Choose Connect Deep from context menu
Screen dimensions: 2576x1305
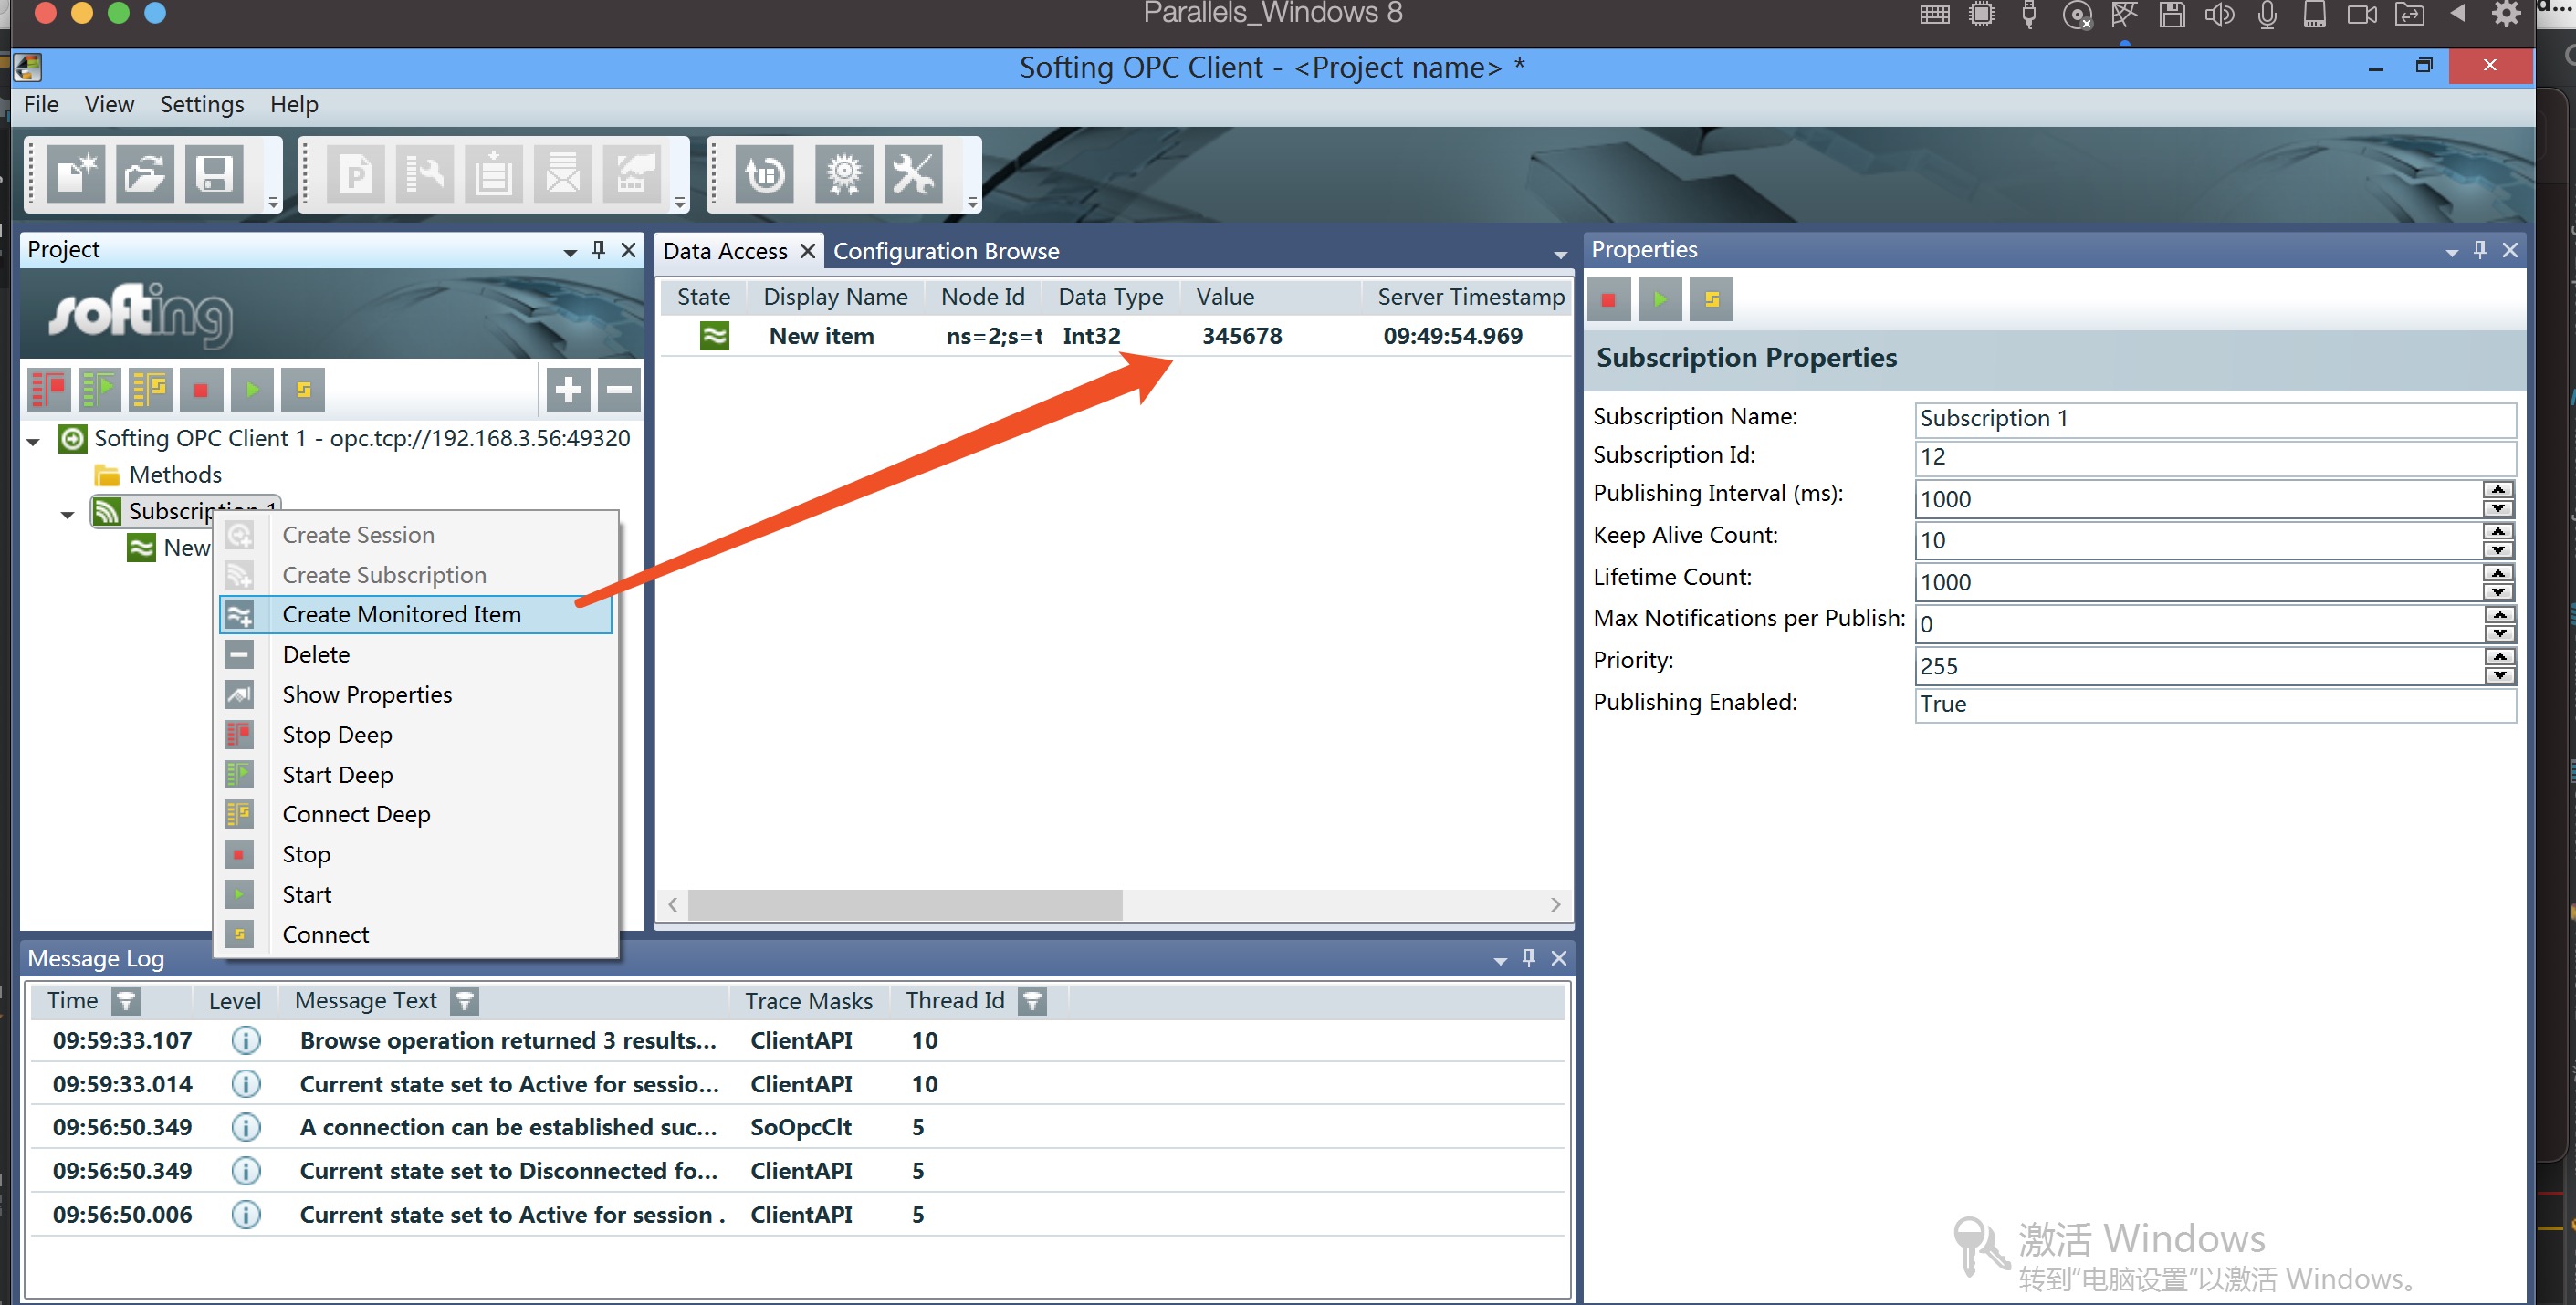click(x=416, y=814)
